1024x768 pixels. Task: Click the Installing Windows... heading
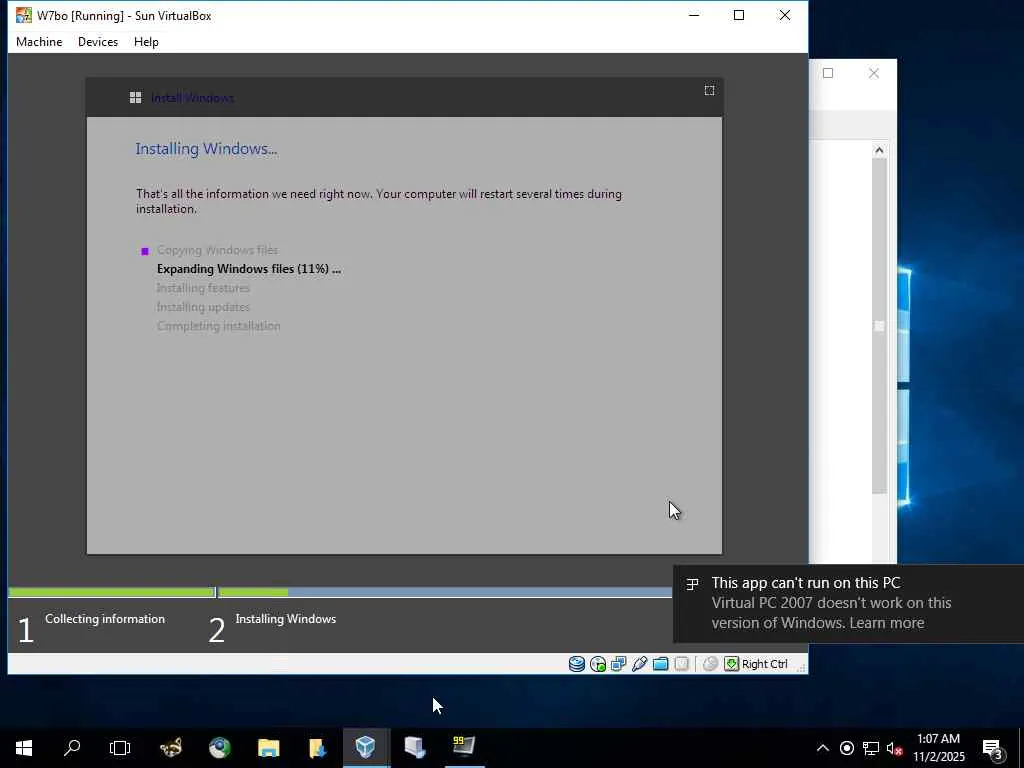pos(206,149)
